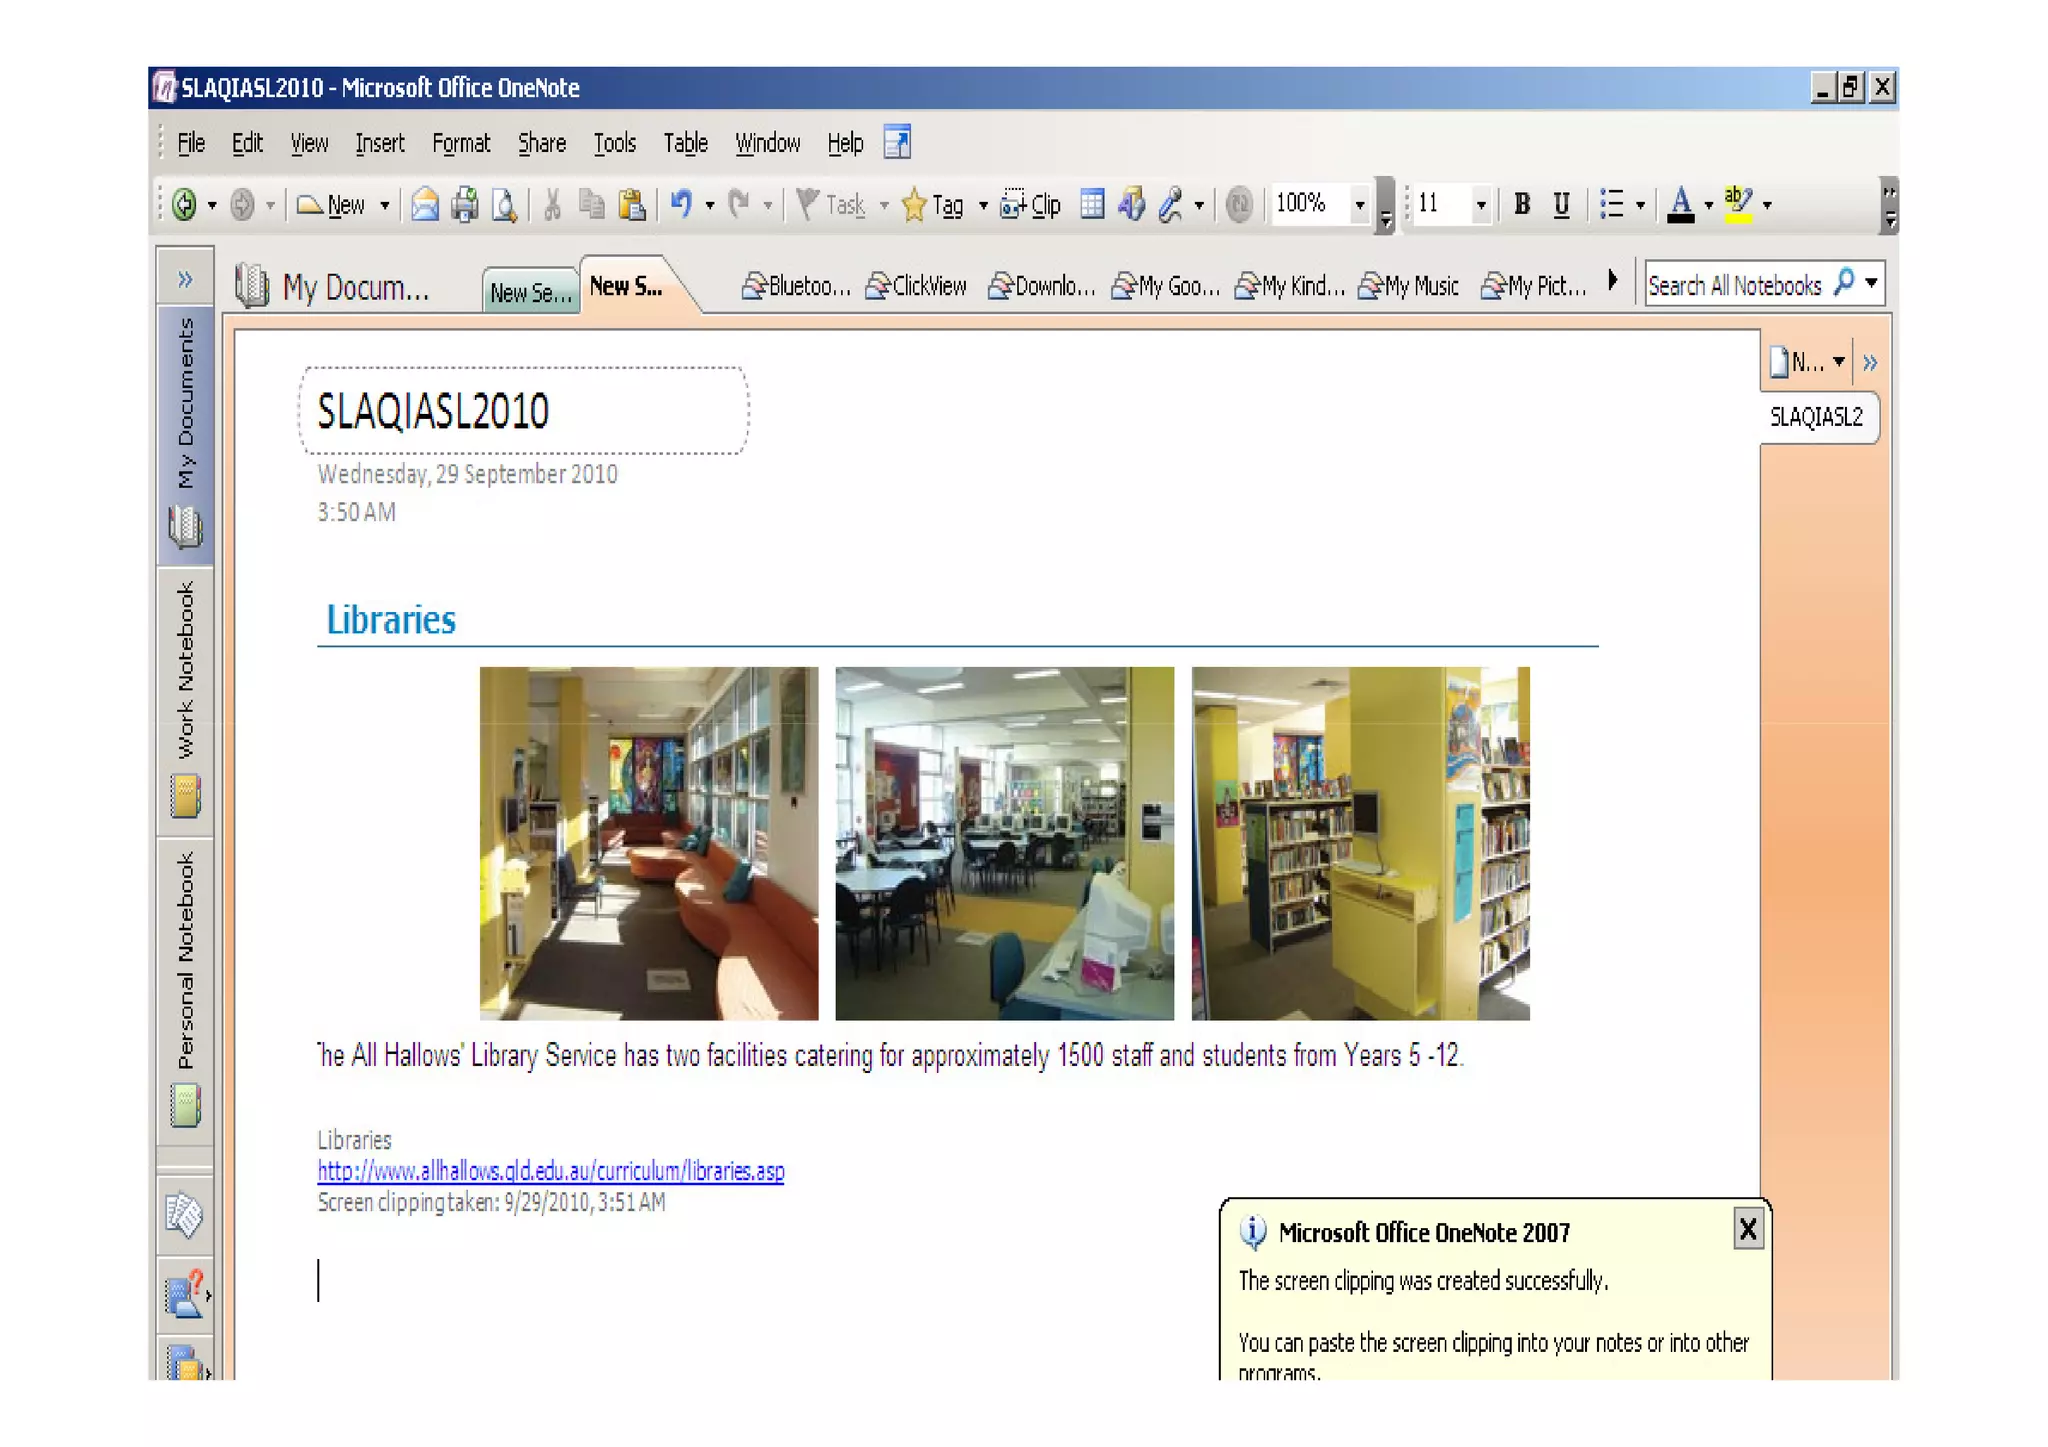Click the Tag star icon
This screenshot has width=2048, height=1447.
pos(914,204)
